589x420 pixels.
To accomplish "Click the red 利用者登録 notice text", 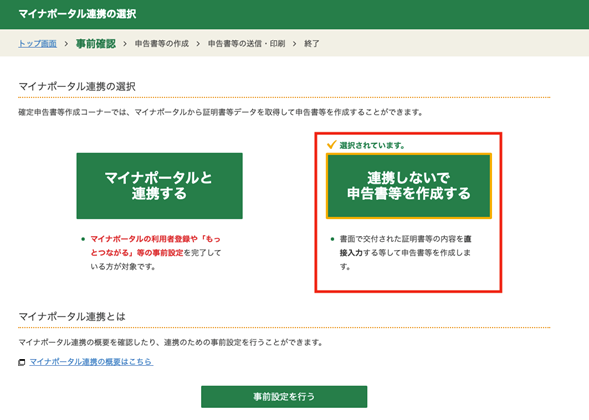I will click(x=155, y=246).
